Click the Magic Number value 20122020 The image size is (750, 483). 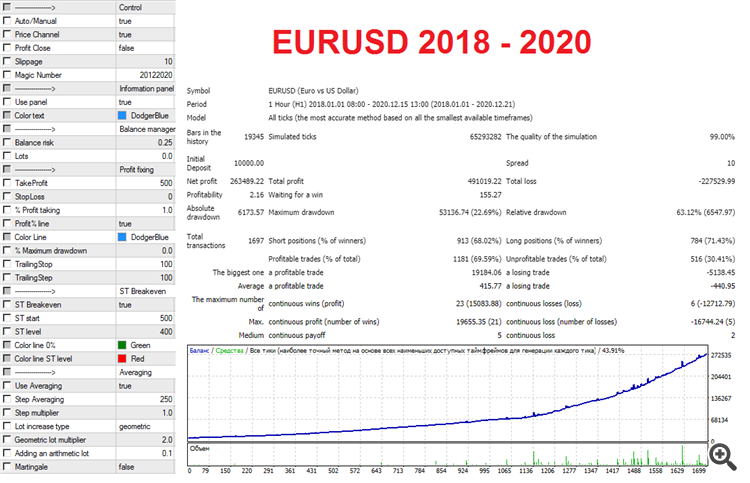(156, 75)
